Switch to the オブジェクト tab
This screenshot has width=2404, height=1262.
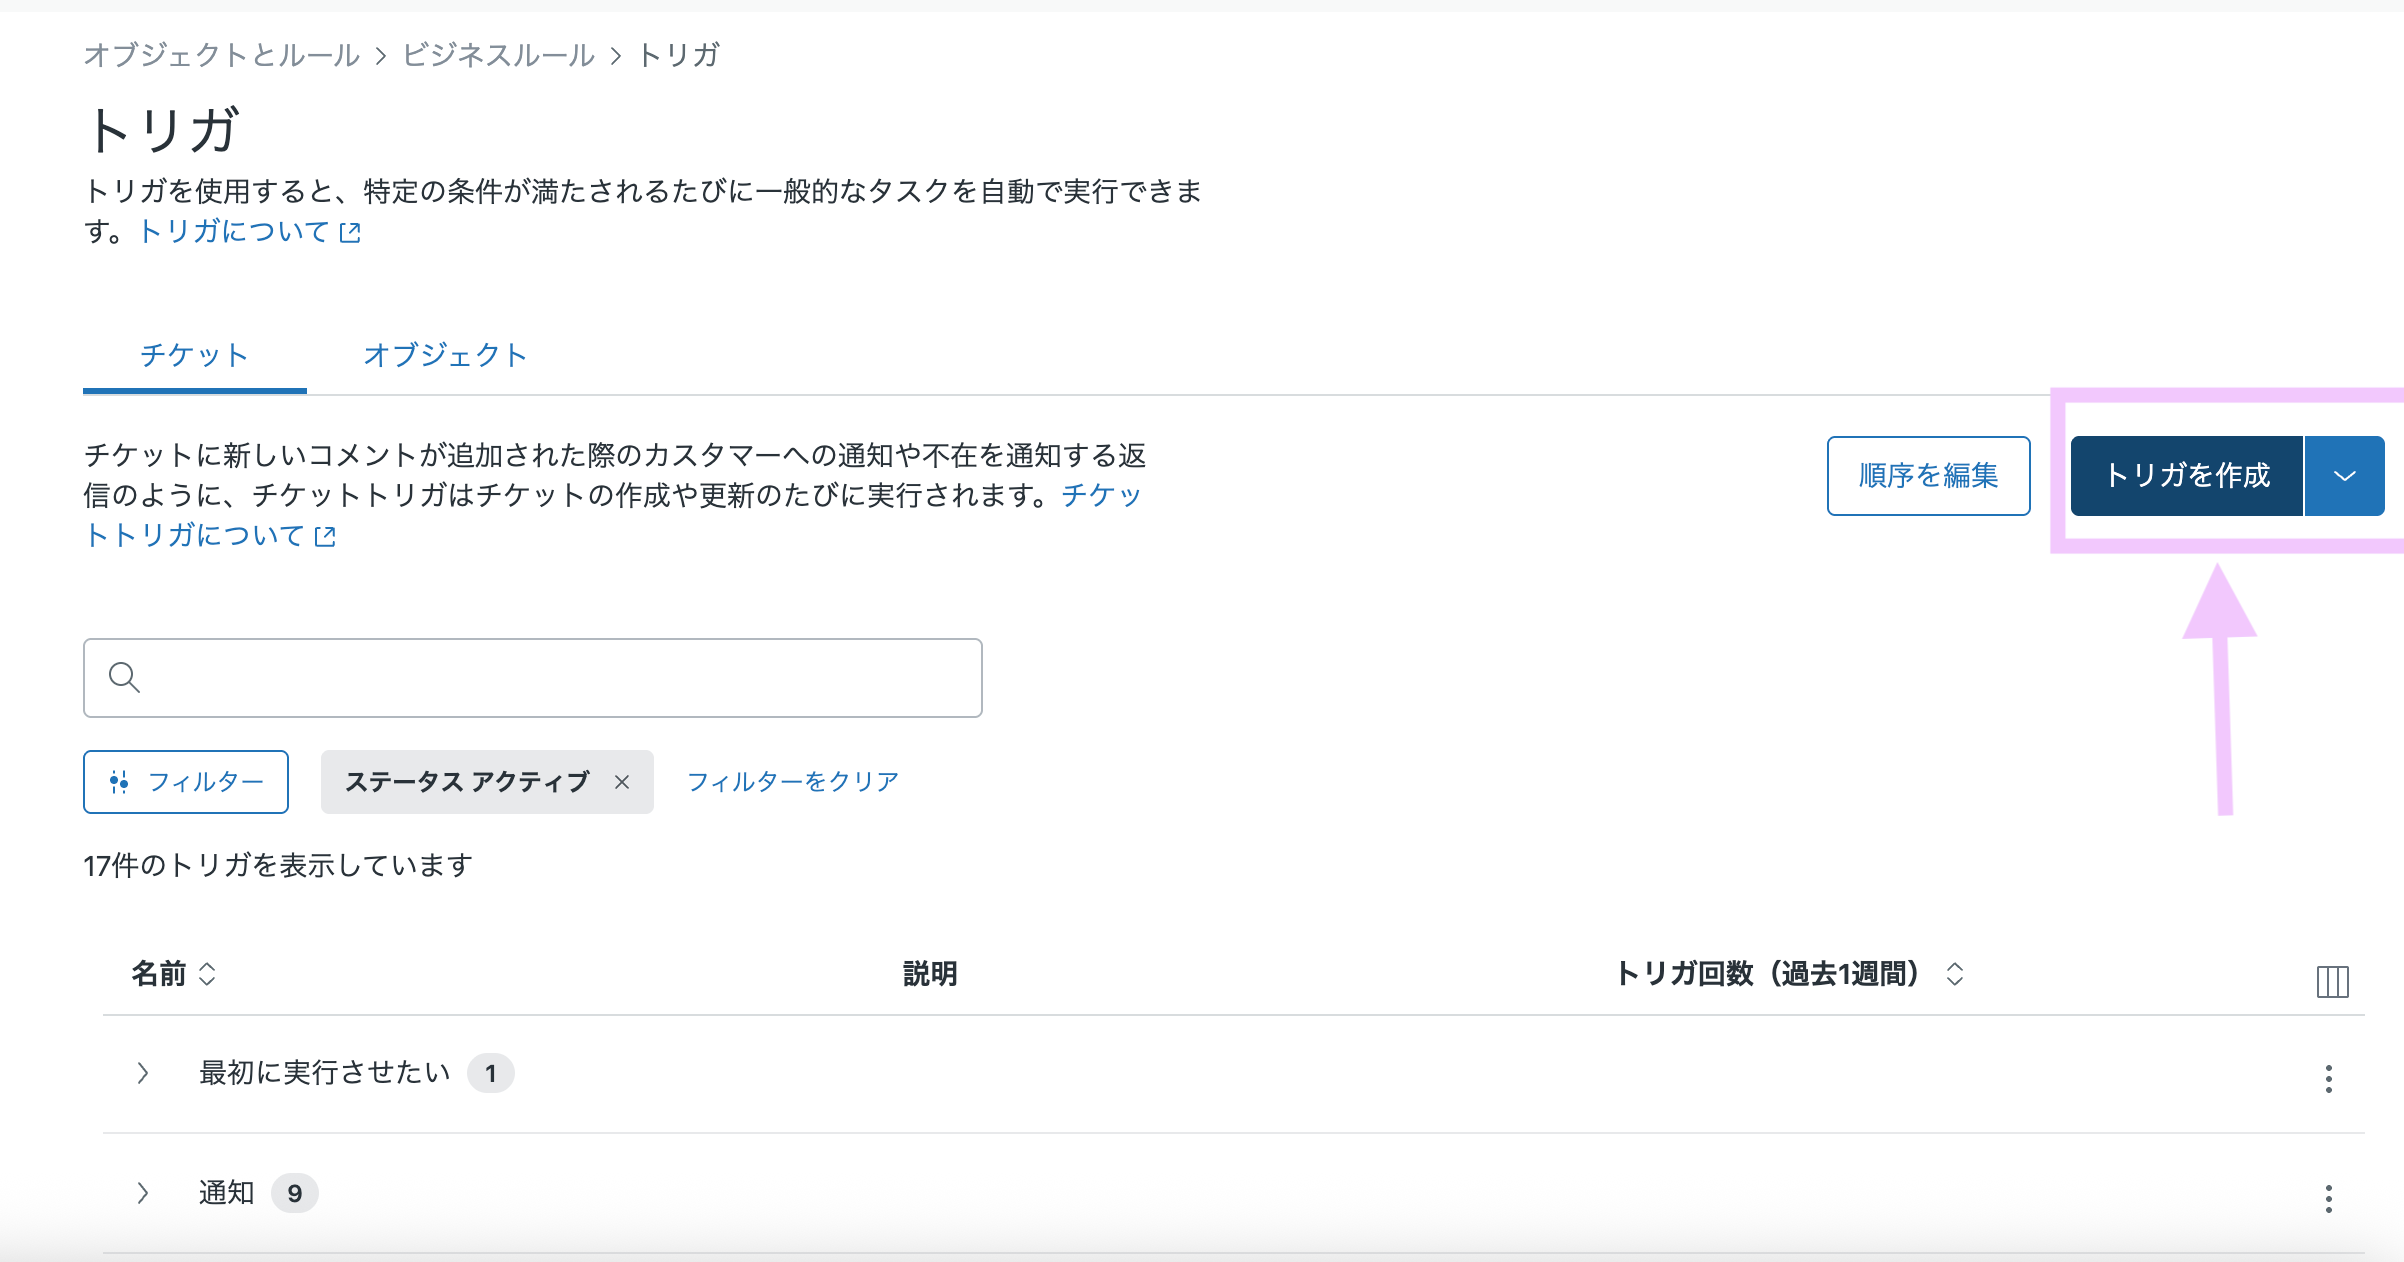pyautogui.click(x=445, y=355)
